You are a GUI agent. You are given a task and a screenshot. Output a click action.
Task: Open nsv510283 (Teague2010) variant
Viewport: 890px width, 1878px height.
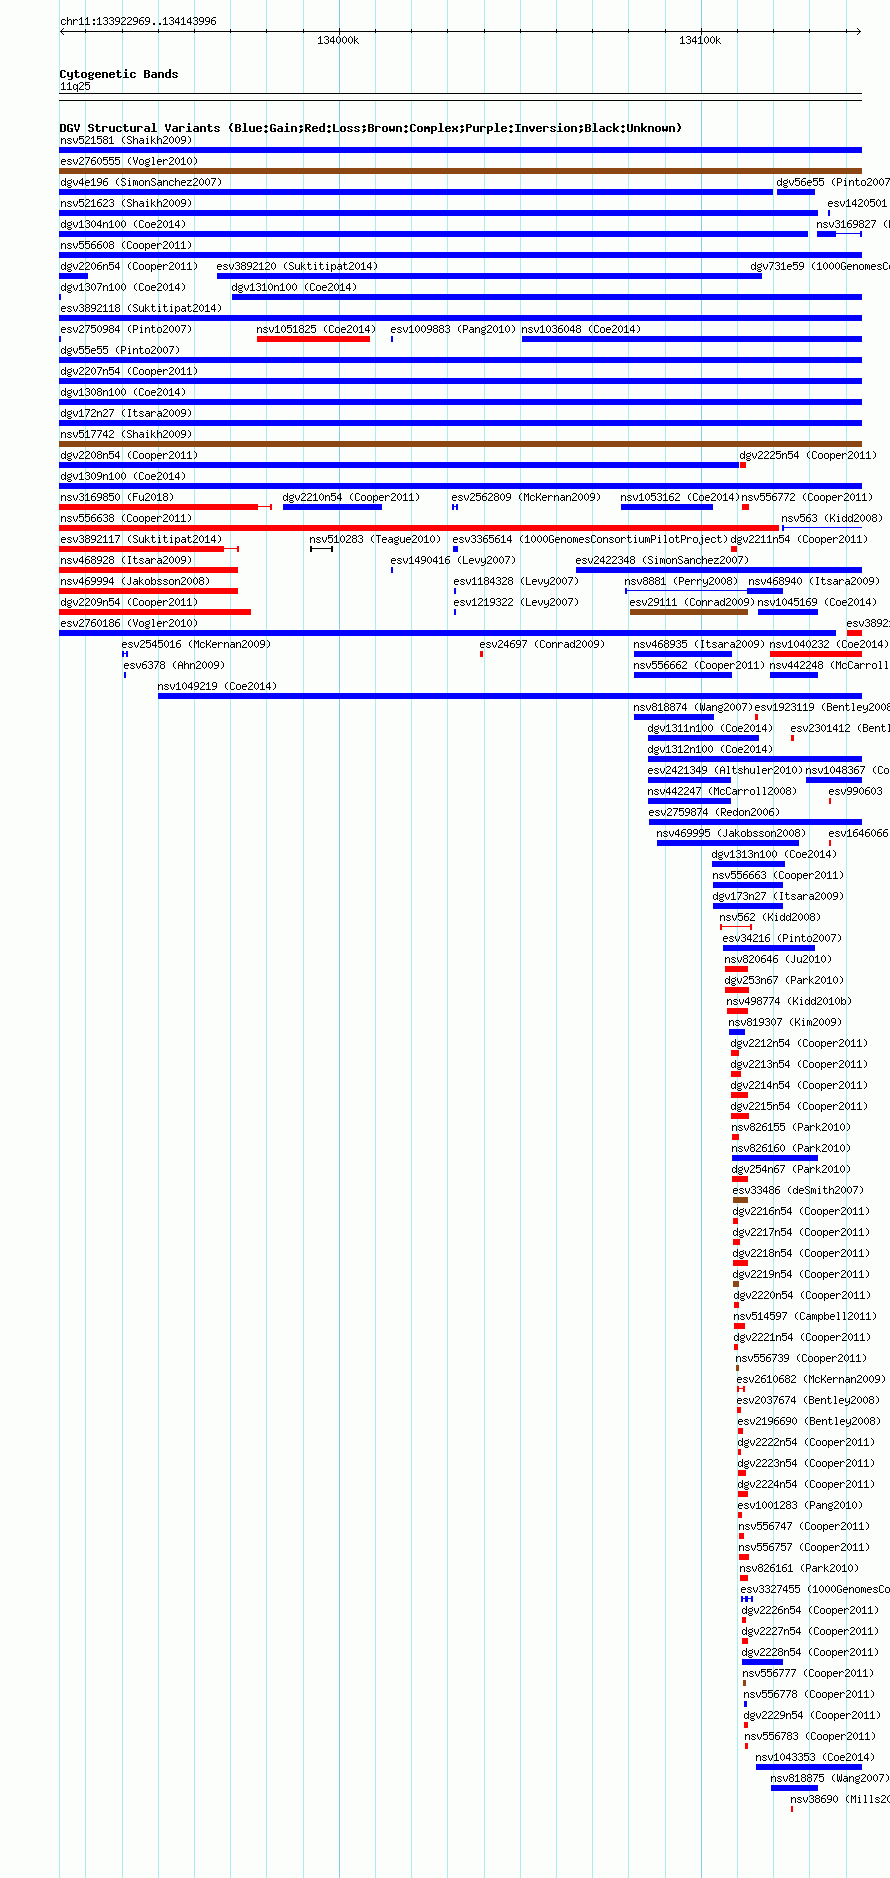(x=375, y=540)
